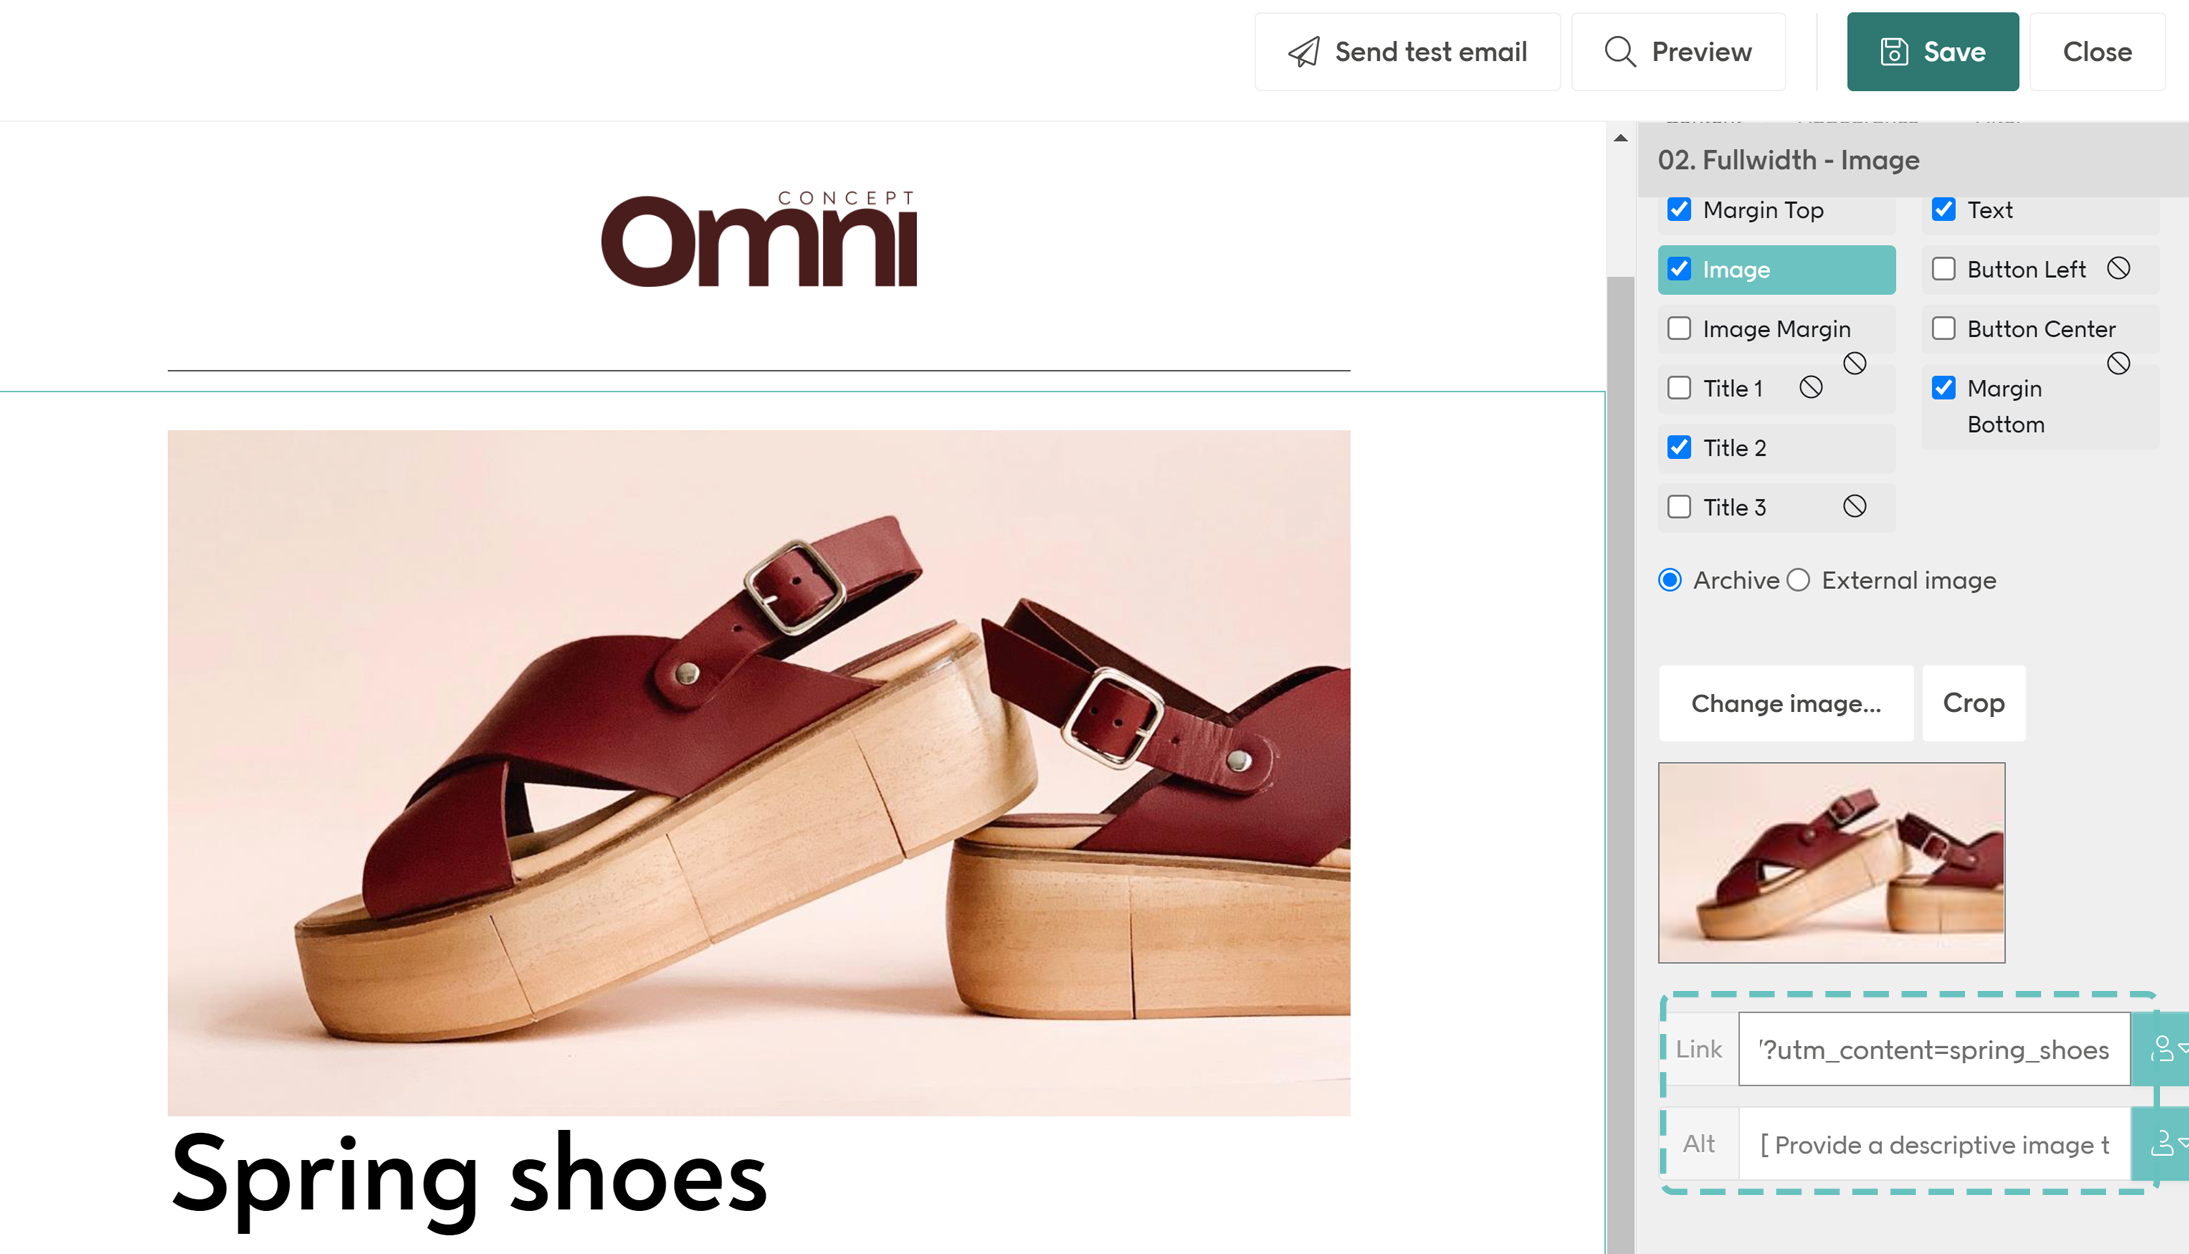Select the Omni Concept logo in canvas
The height and width of the screenshot is (1254, 2189).
point(759,239)
